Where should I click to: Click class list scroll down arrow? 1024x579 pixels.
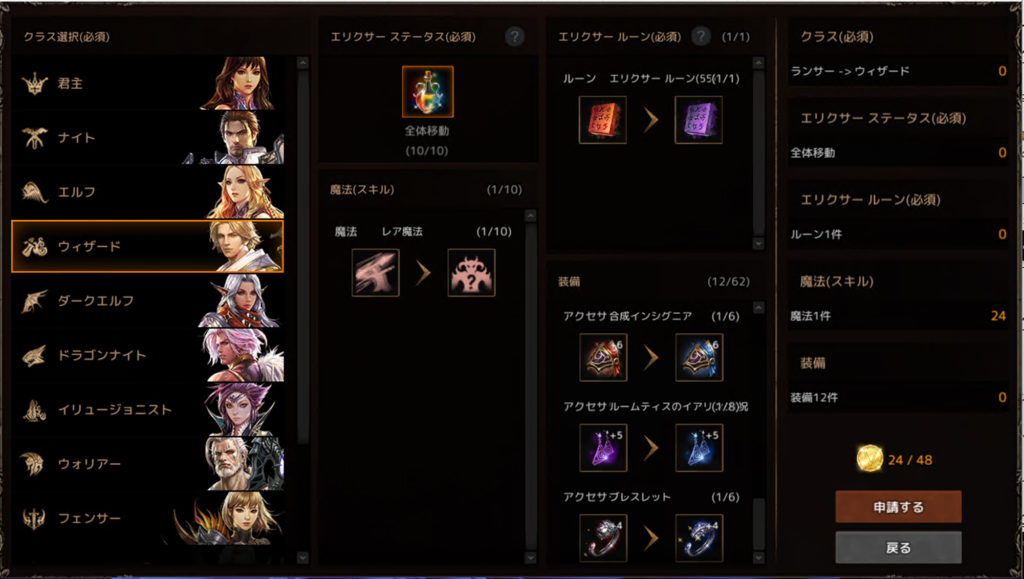(x=302, y=558)
